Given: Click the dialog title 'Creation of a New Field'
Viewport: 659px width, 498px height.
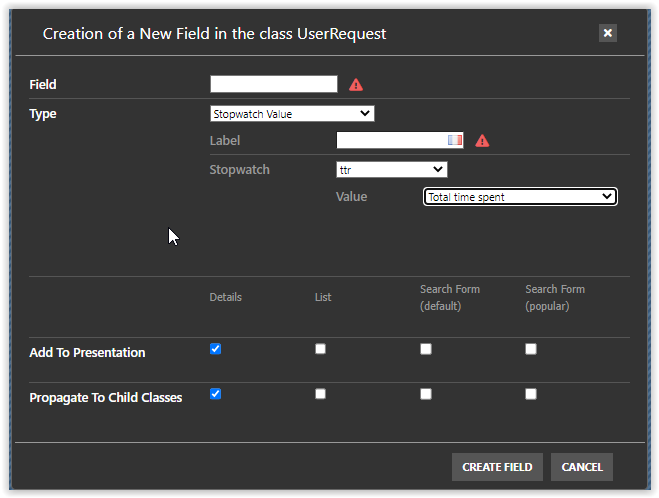Looking at the screenshot, I should point(214,34).
